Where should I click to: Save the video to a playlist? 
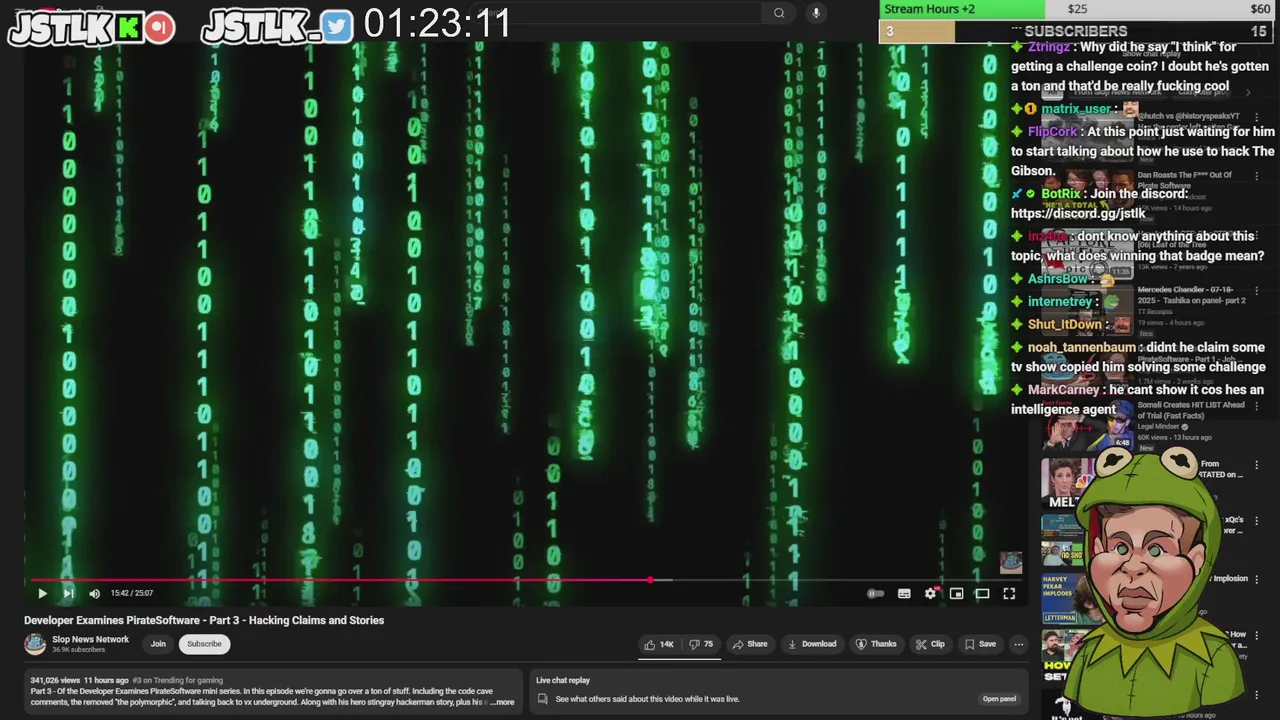click(x=979, y=644)
